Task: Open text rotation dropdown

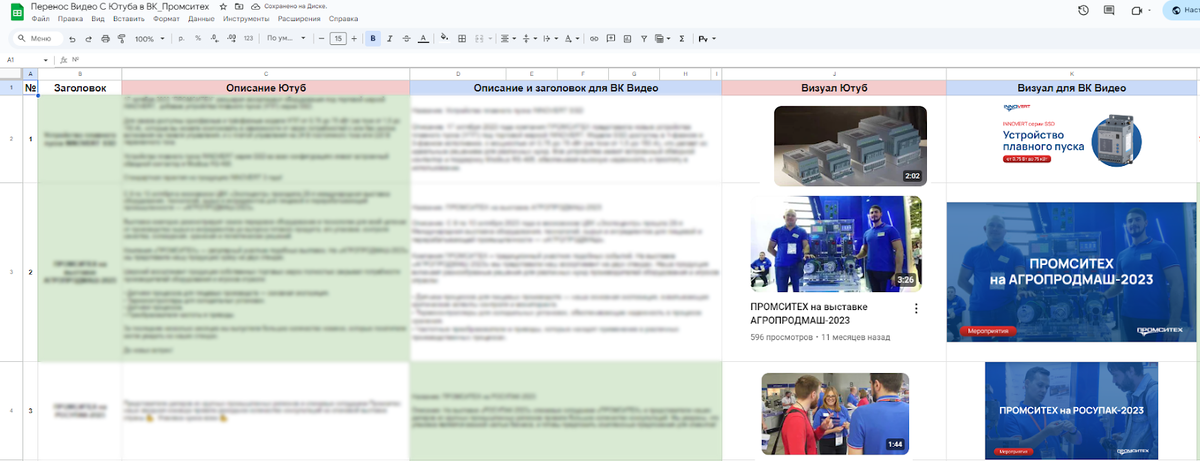Action: pyautogui.click(x=571, y=39)
